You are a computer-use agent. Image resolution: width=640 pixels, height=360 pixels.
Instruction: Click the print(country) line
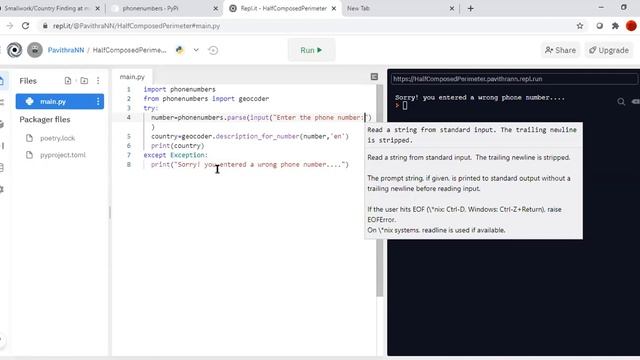pyautogui.click(x=178, y=146)
